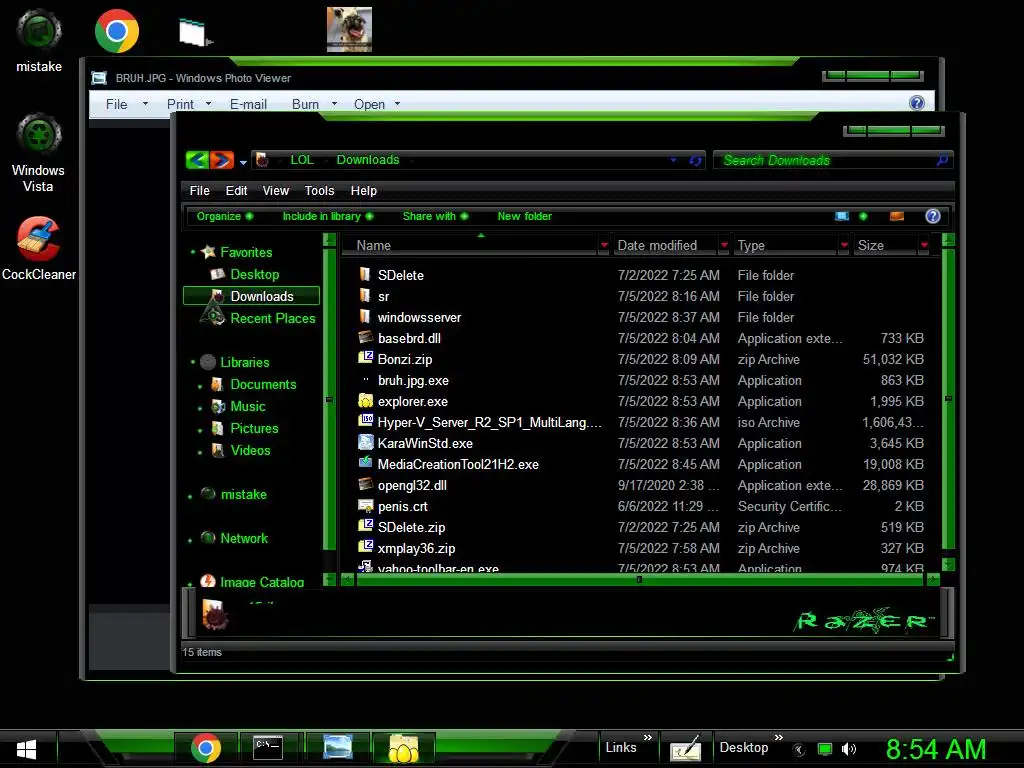Focus the Search Downloads field
The height and width of the screenshot is (768, 1024).
pyautogui.click(x=826, y=160)
